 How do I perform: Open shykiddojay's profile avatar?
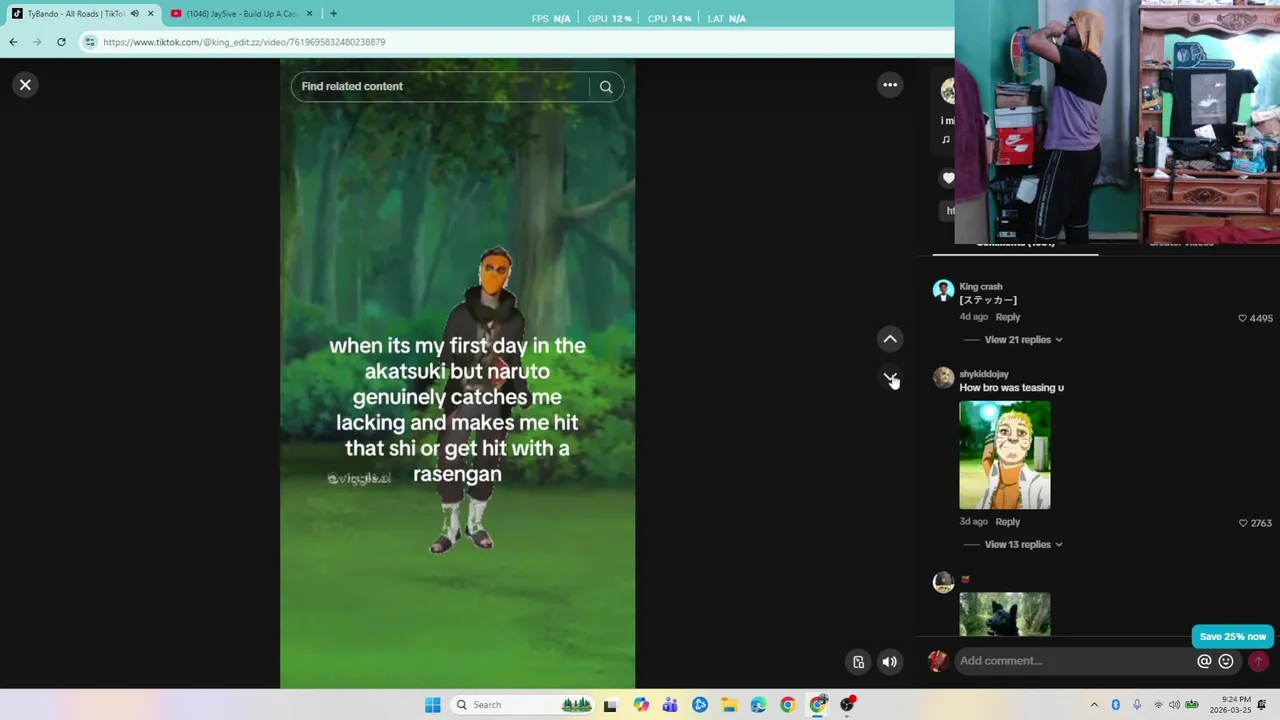pyautogui.click(x=943, y=378)
